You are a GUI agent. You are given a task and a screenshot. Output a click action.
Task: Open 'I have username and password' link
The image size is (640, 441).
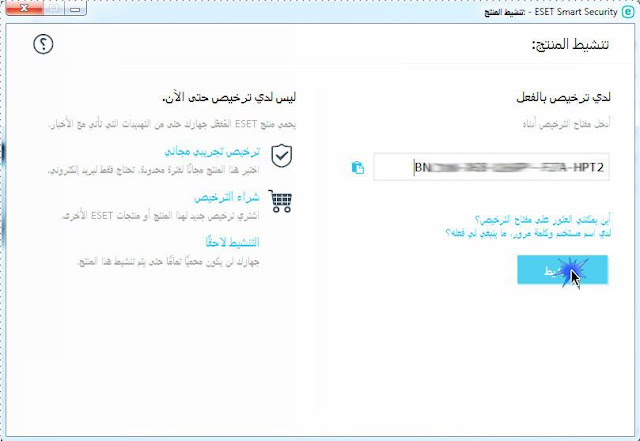click(528, 233)
